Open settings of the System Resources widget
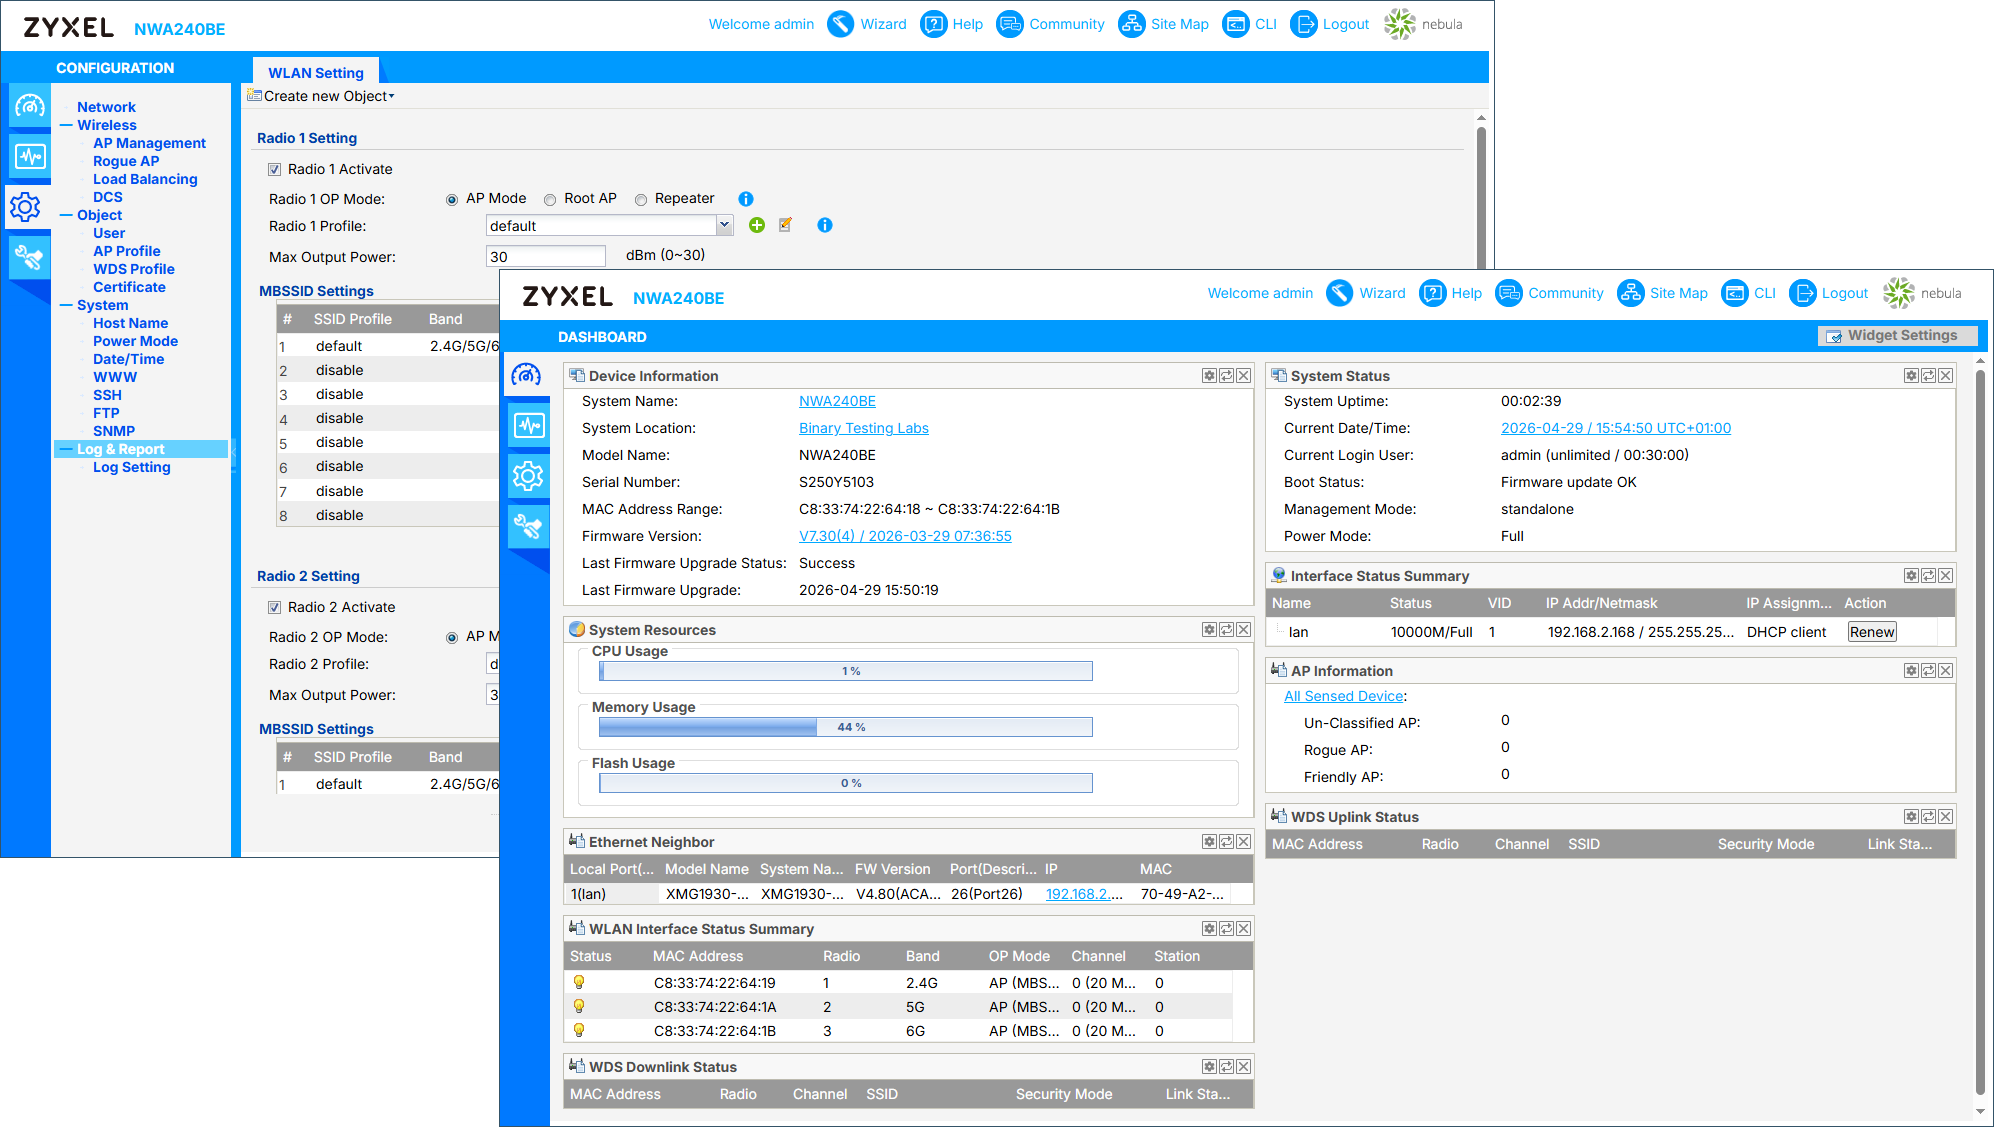 coord(1209,630)
